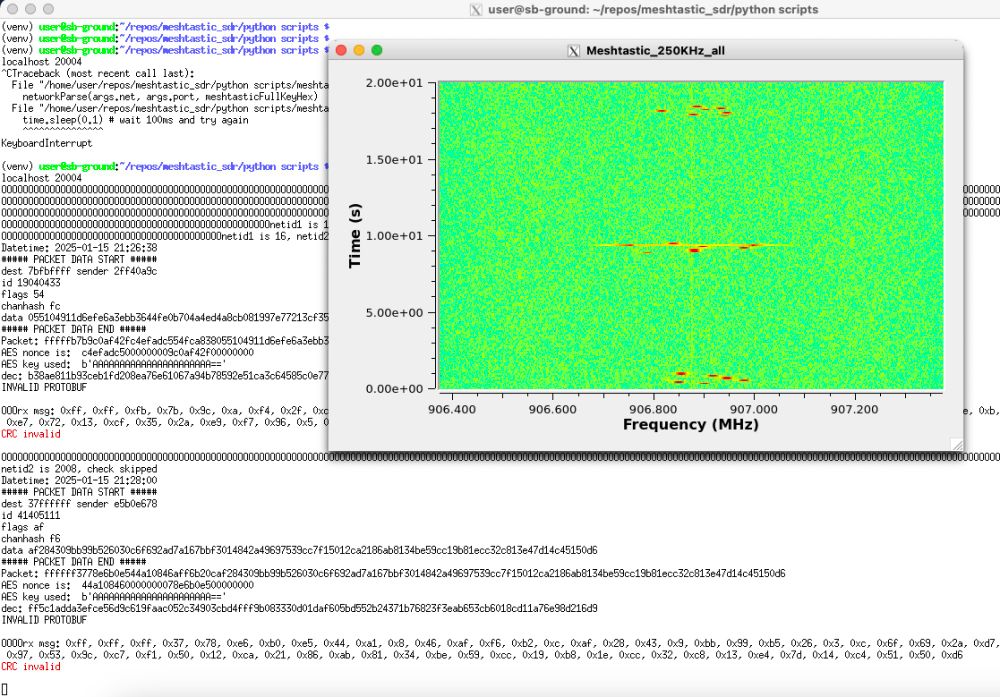Click 'Datetime: 2025-01-15 21:28:00' in terminal
This screenshot has width=1000, height=697.
coord(79,480)
